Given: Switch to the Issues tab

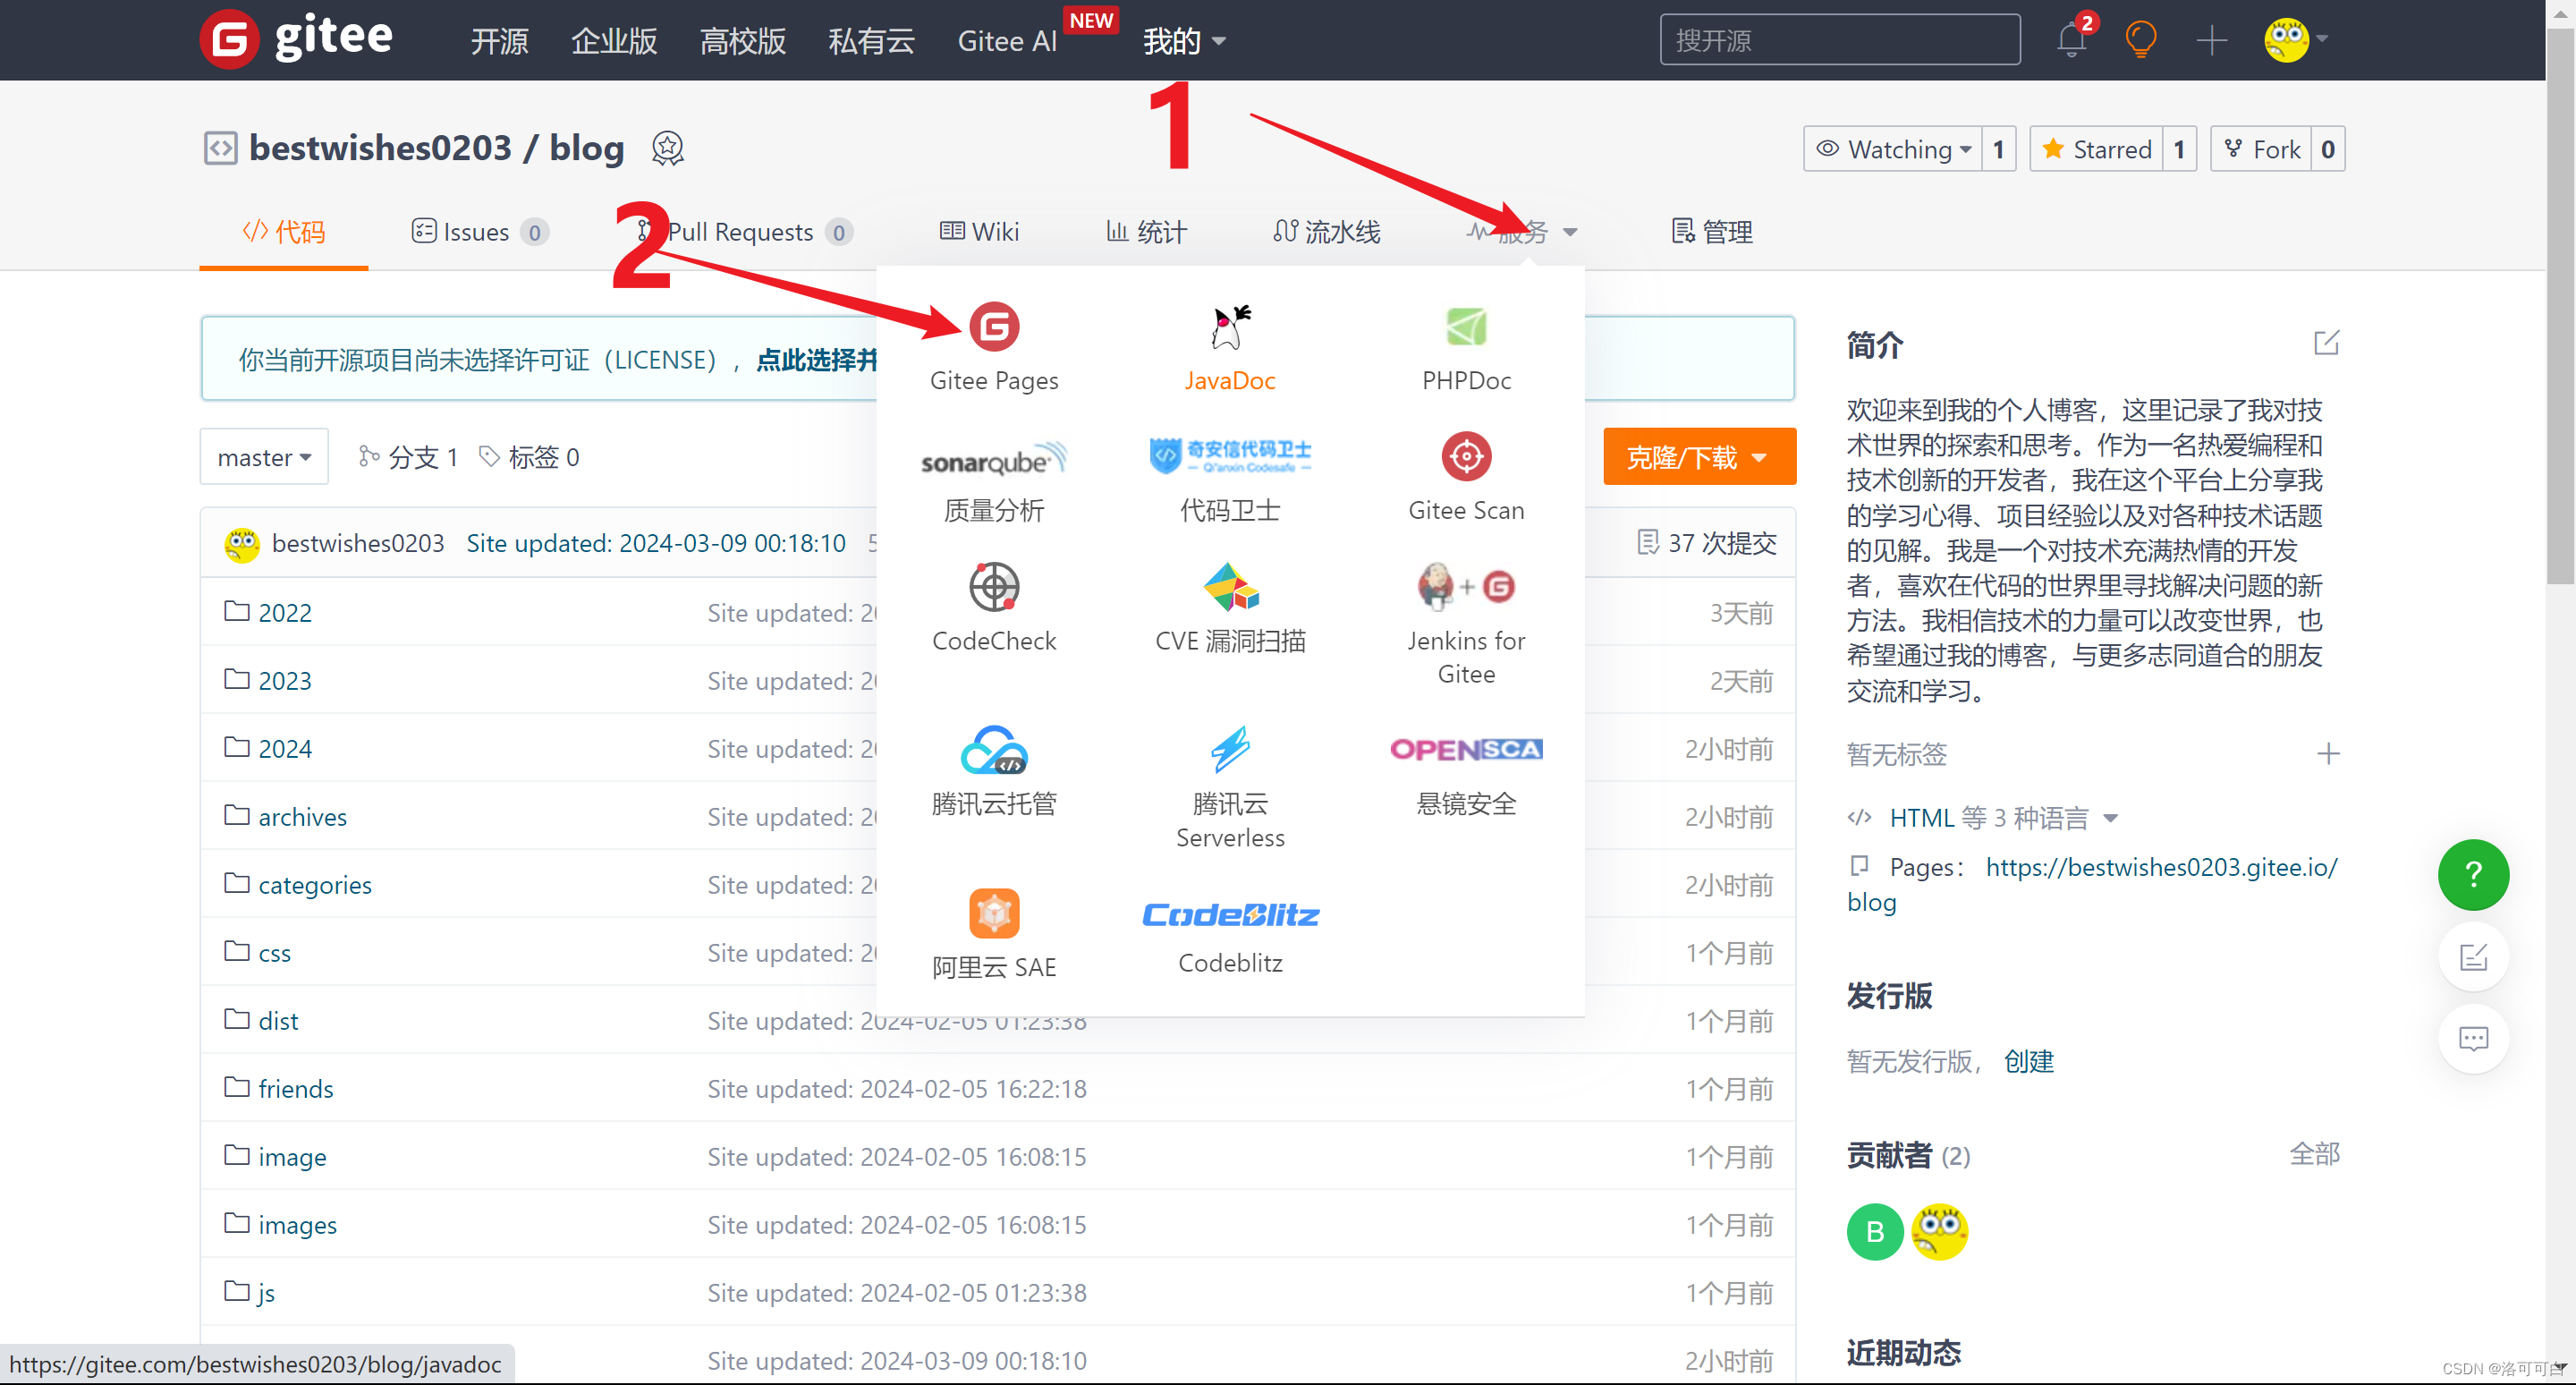Looking at the screenshot, I should click(x=479, y=232).
